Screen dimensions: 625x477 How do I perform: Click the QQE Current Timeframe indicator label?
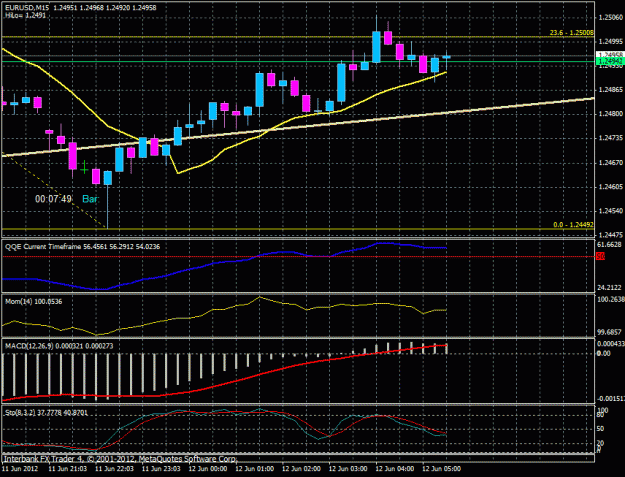(82, 247)
